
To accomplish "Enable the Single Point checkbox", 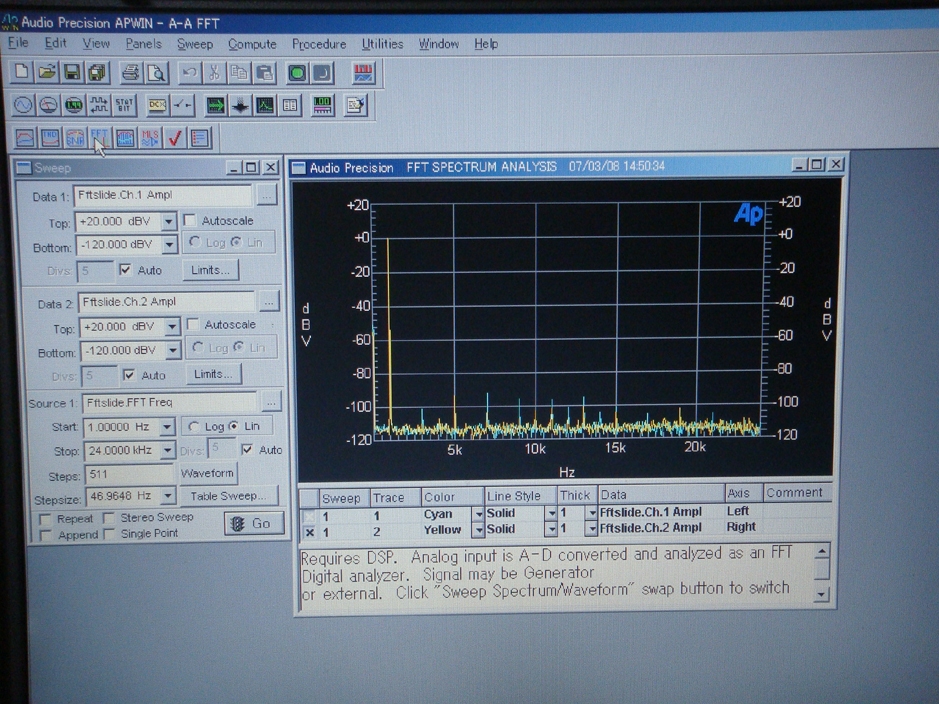I will tap(109, 533).
